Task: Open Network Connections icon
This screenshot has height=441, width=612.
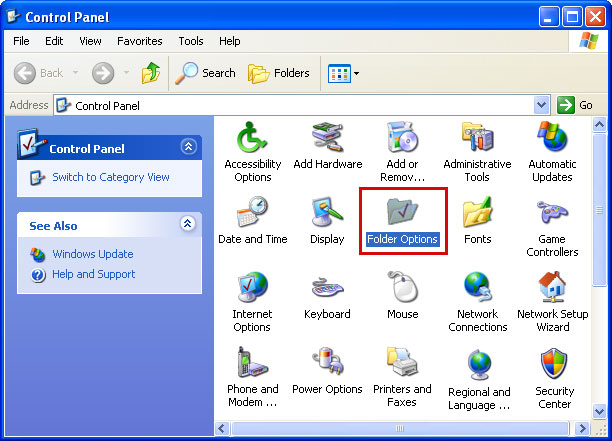Action: click(x=477, y=302)
